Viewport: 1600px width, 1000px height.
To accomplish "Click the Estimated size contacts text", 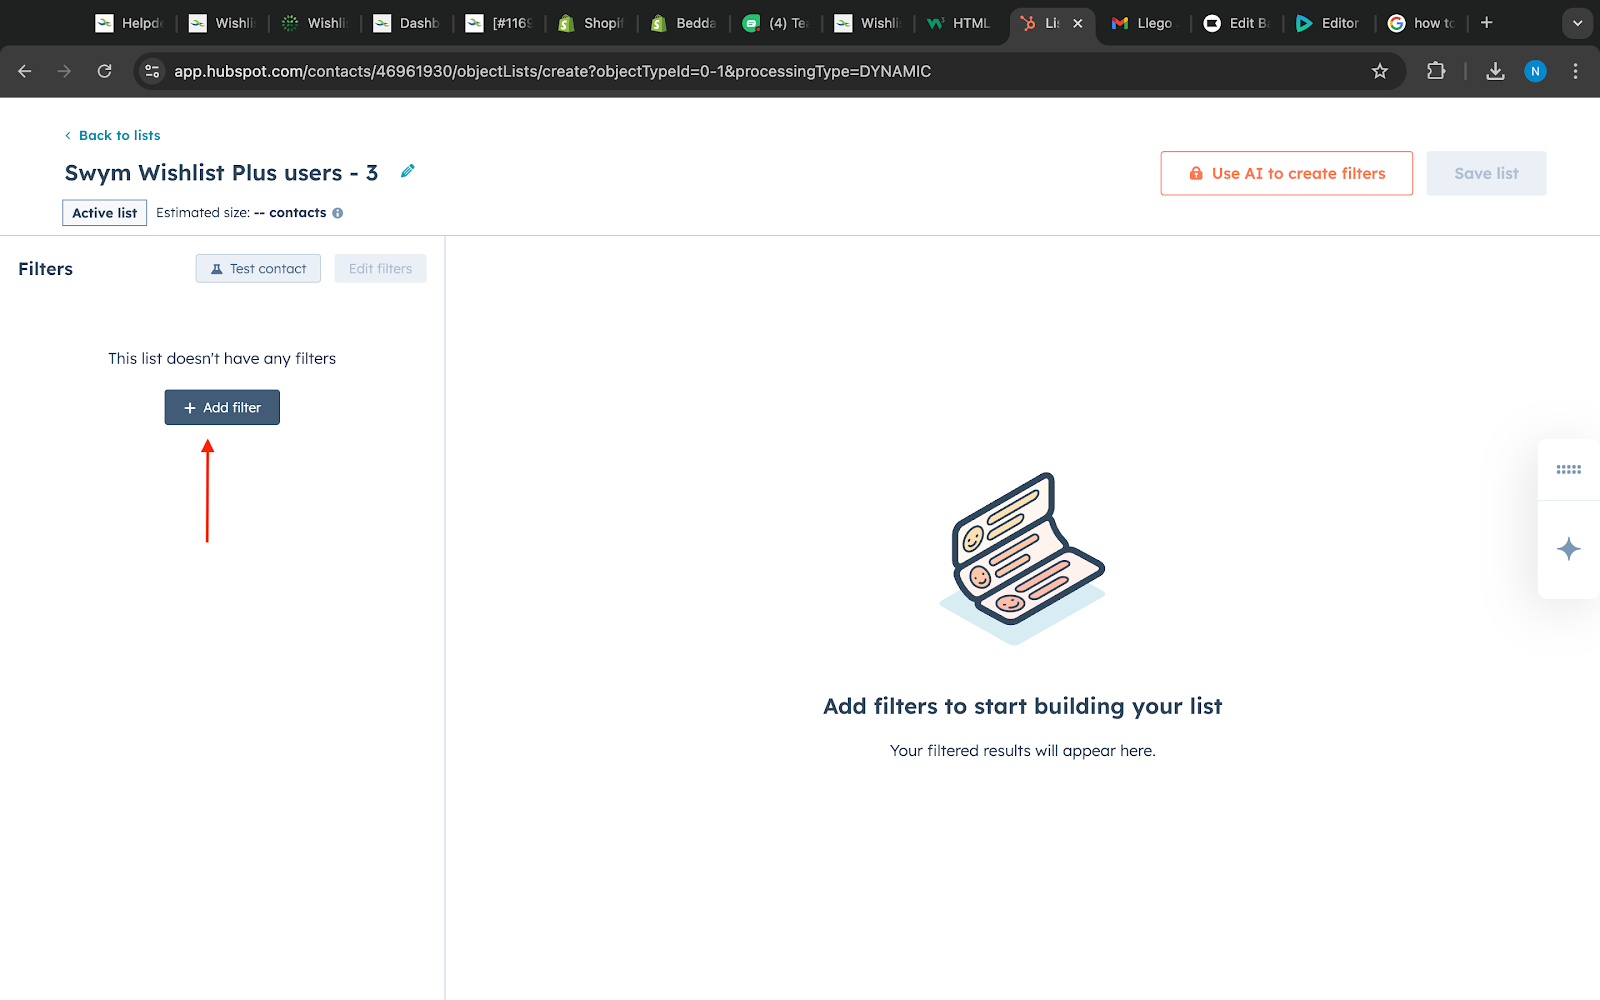I will coord(241,213).
